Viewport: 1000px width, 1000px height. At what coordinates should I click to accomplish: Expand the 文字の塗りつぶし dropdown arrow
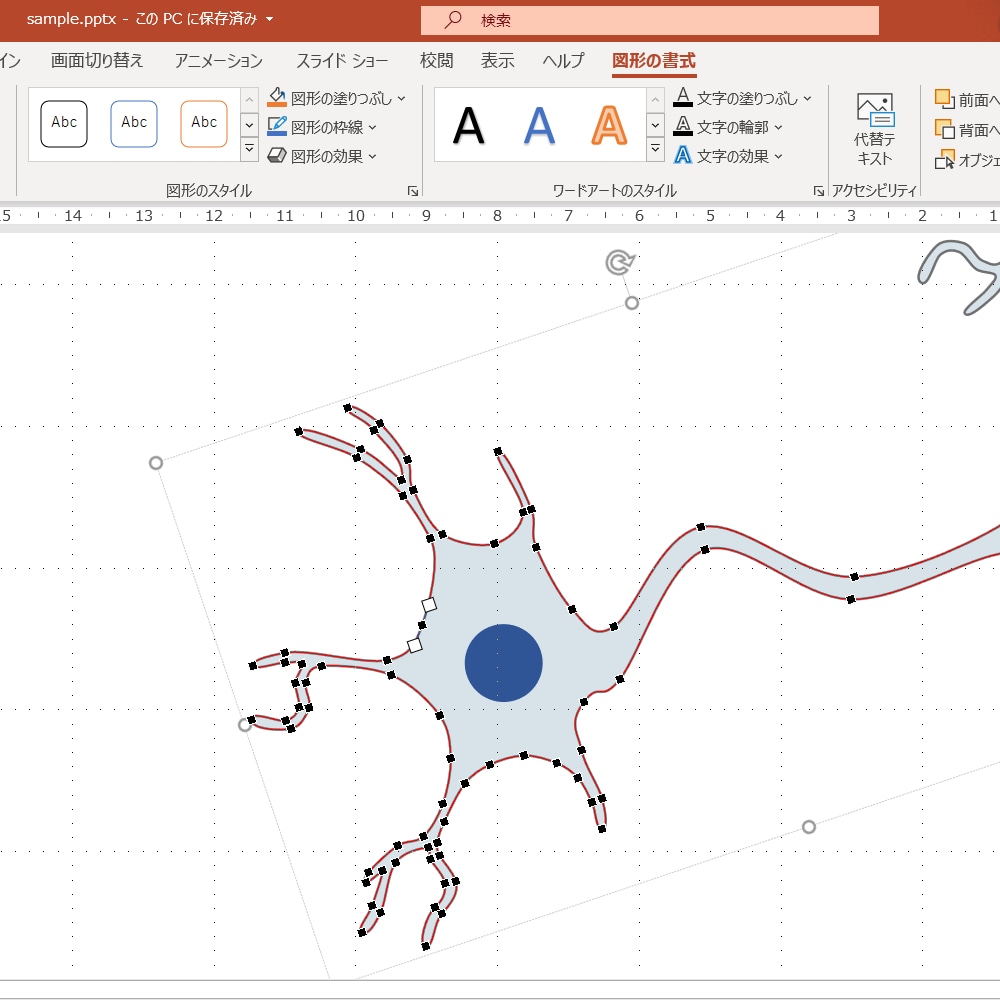coord(807,98)
